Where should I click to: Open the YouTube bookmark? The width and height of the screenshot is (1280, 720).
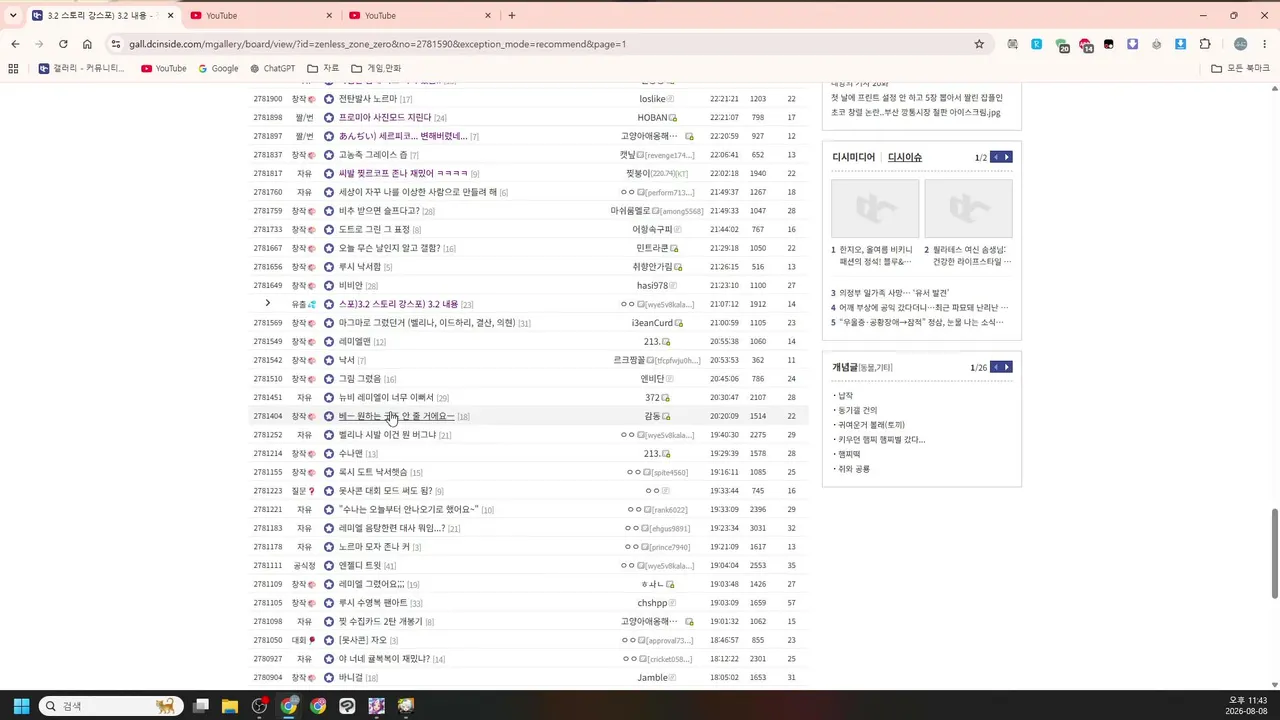point(164,68)
